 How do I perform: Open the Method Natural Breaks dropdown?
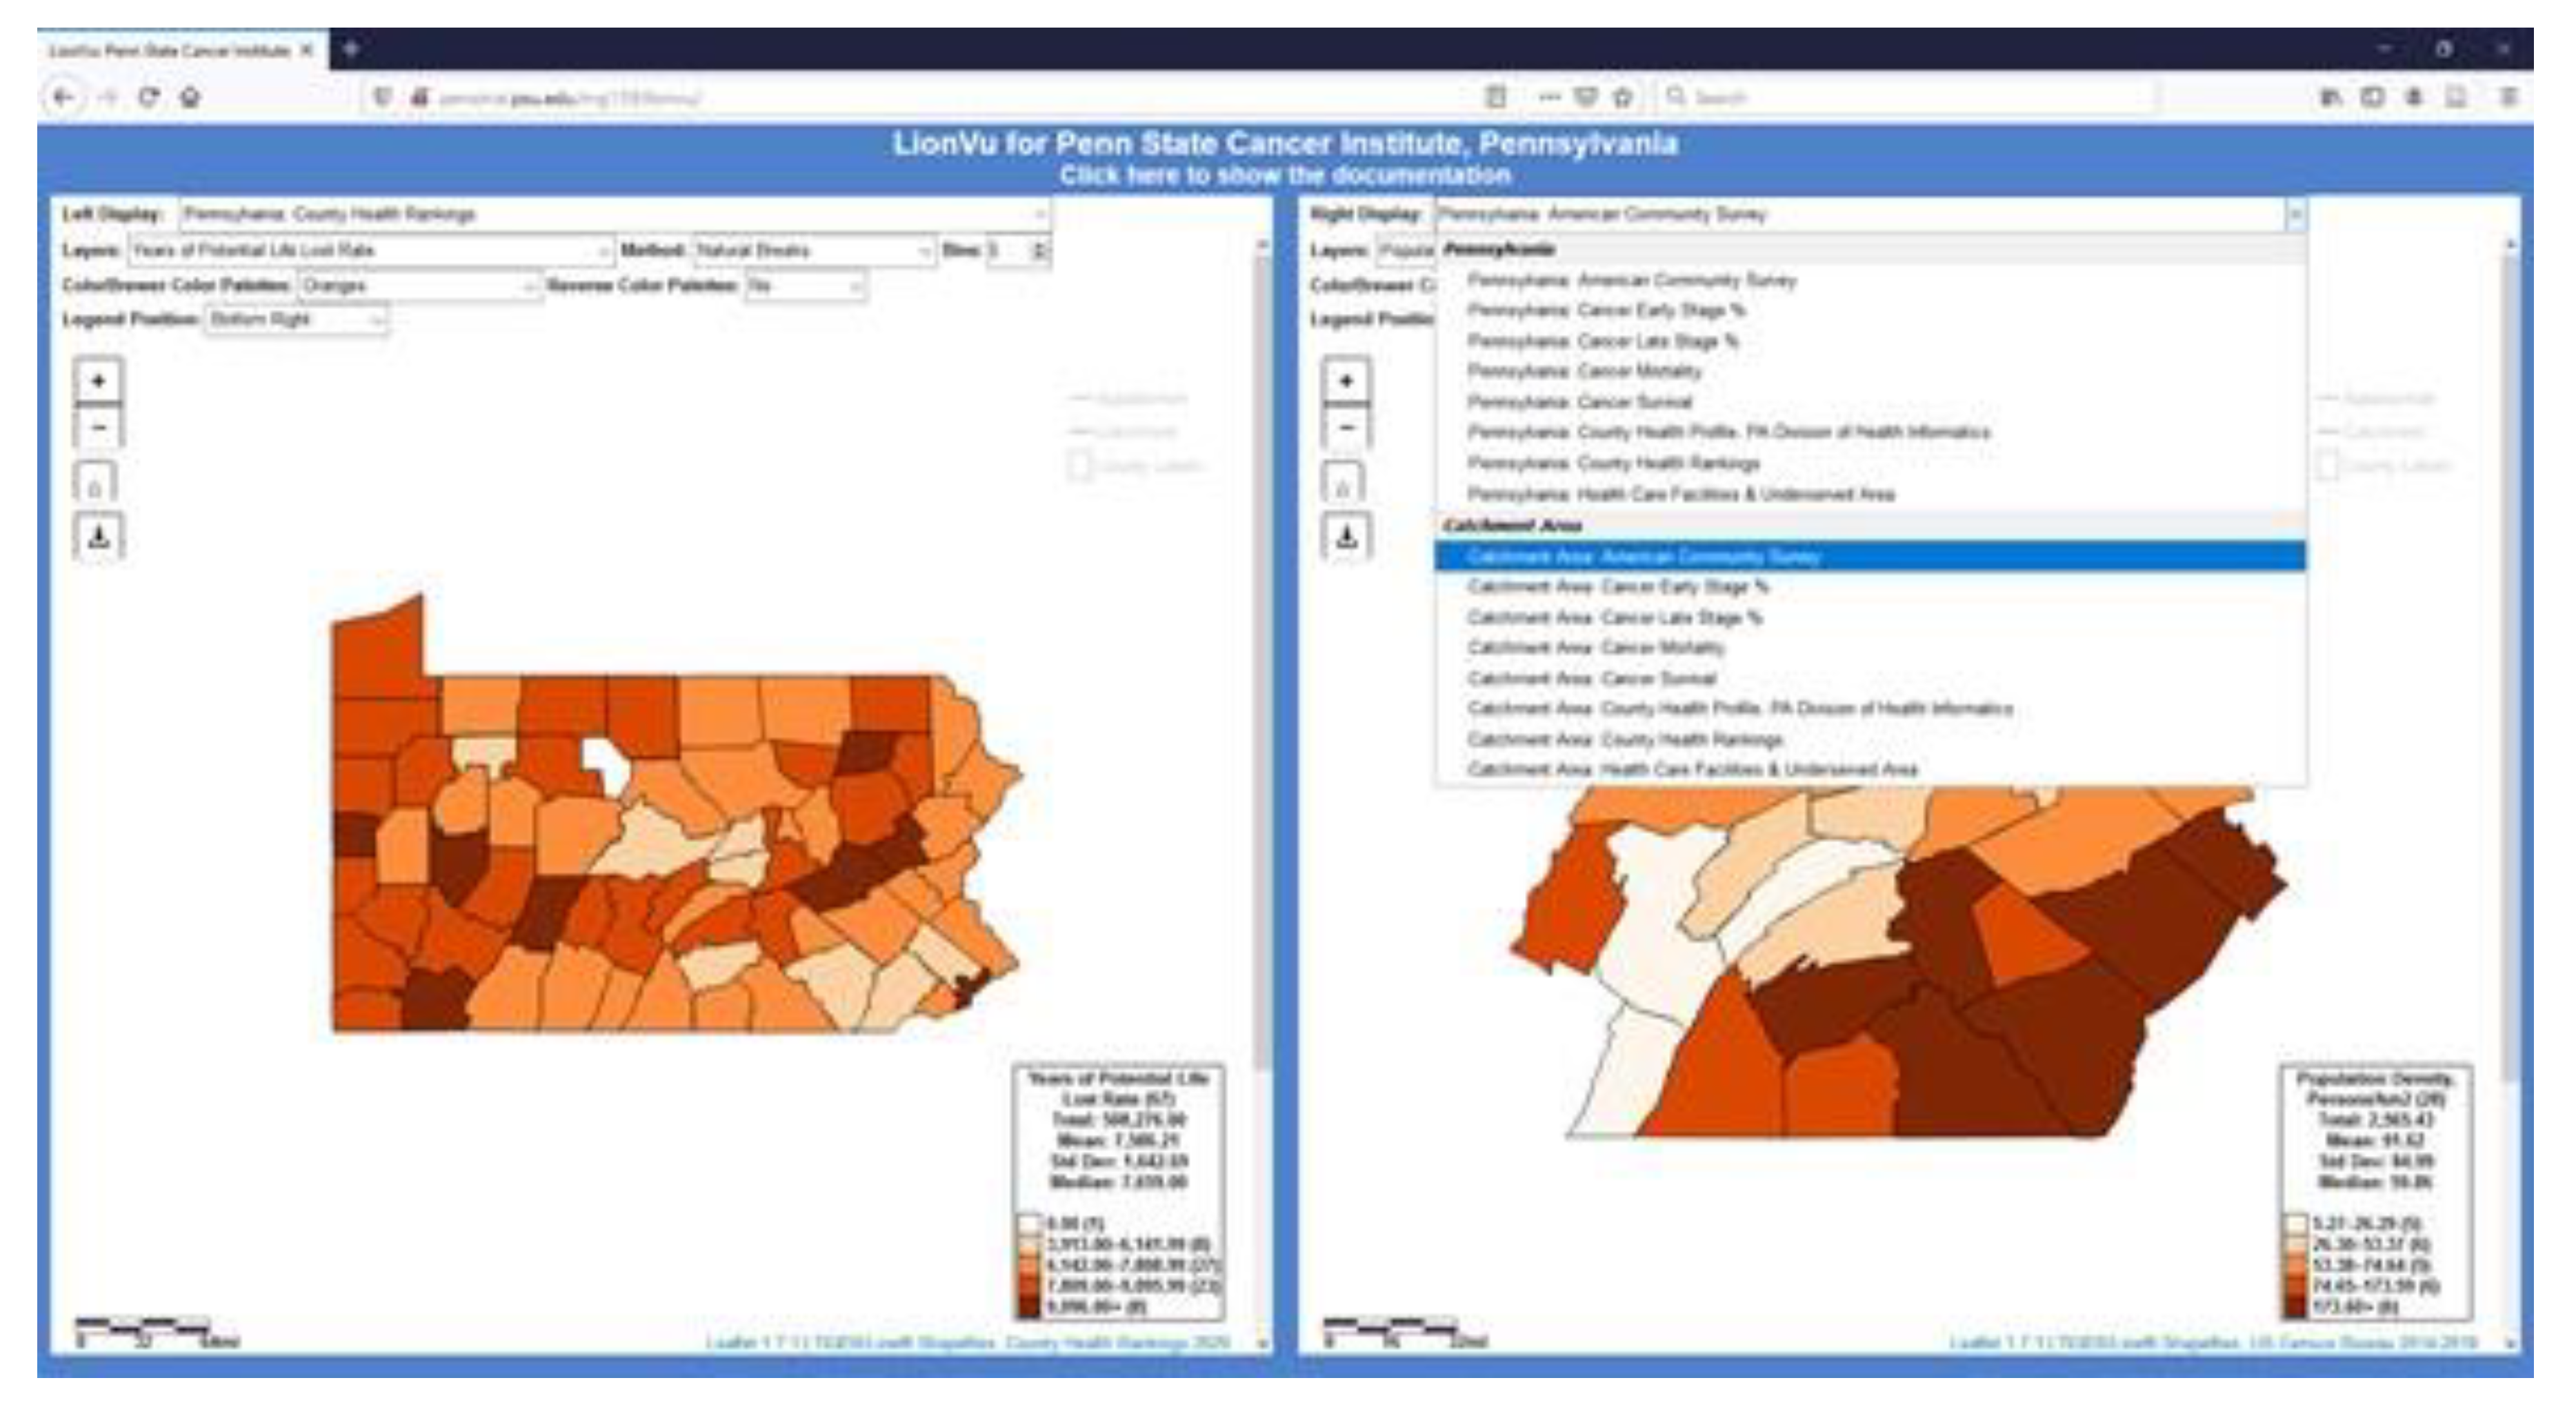(813, 250)
